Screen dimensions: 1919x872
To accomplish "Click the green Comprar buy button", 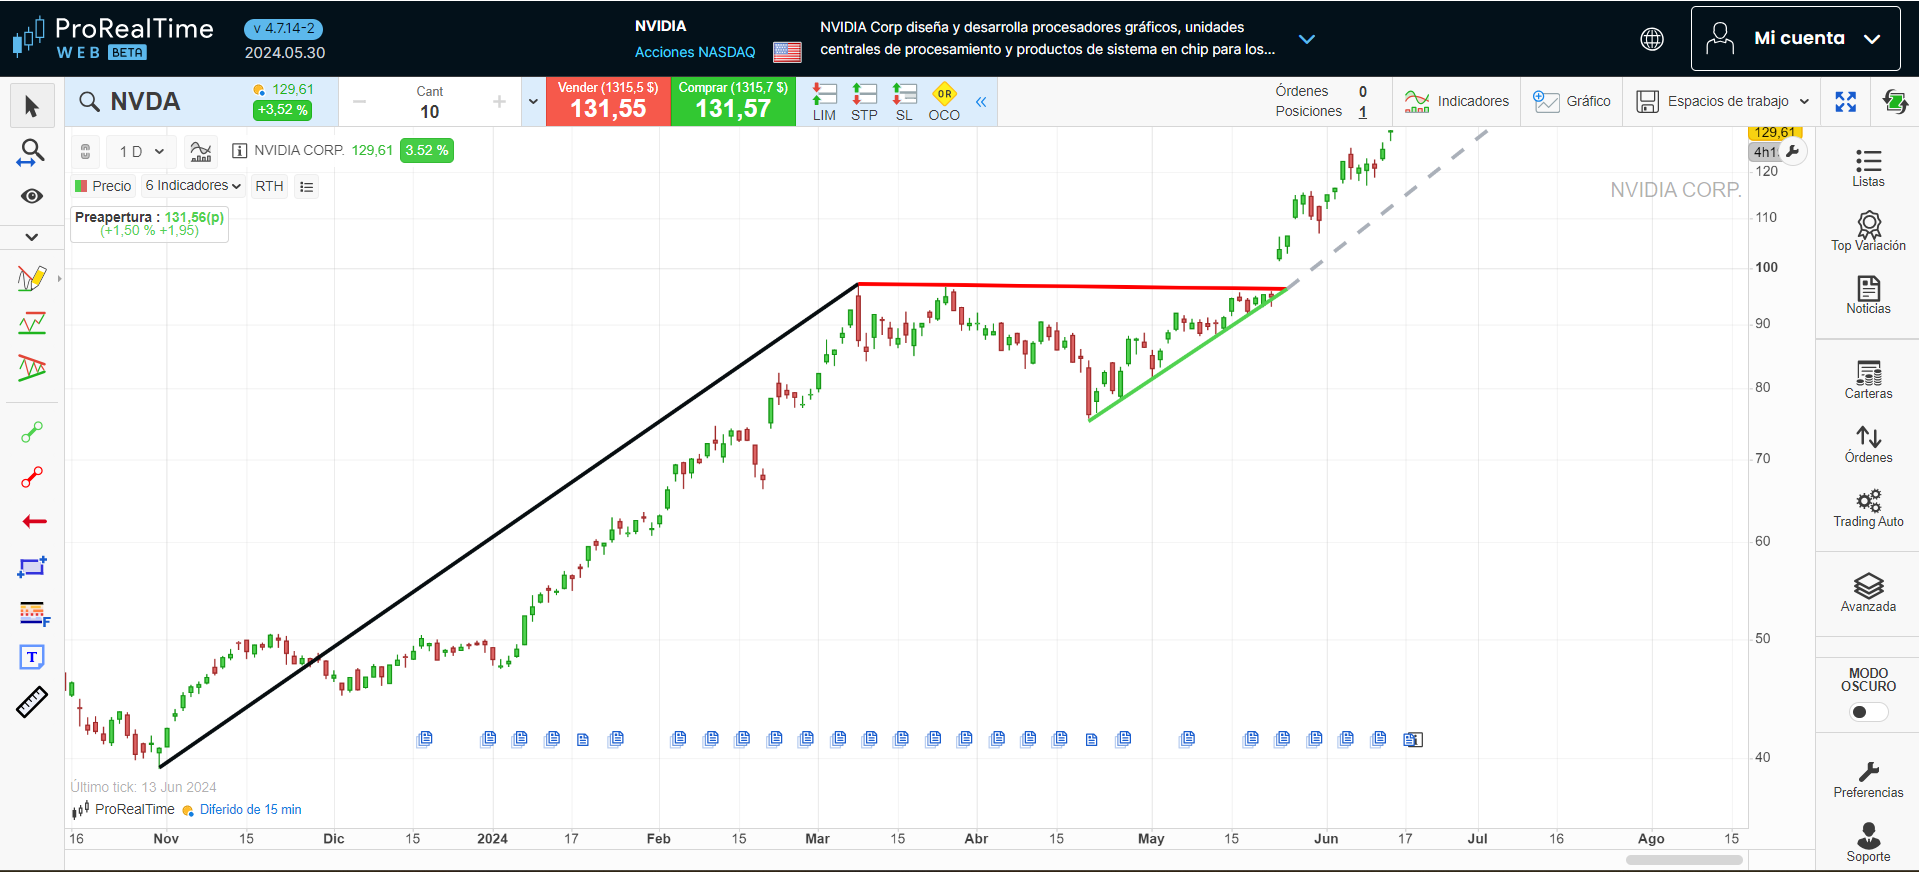I will 733,102.
